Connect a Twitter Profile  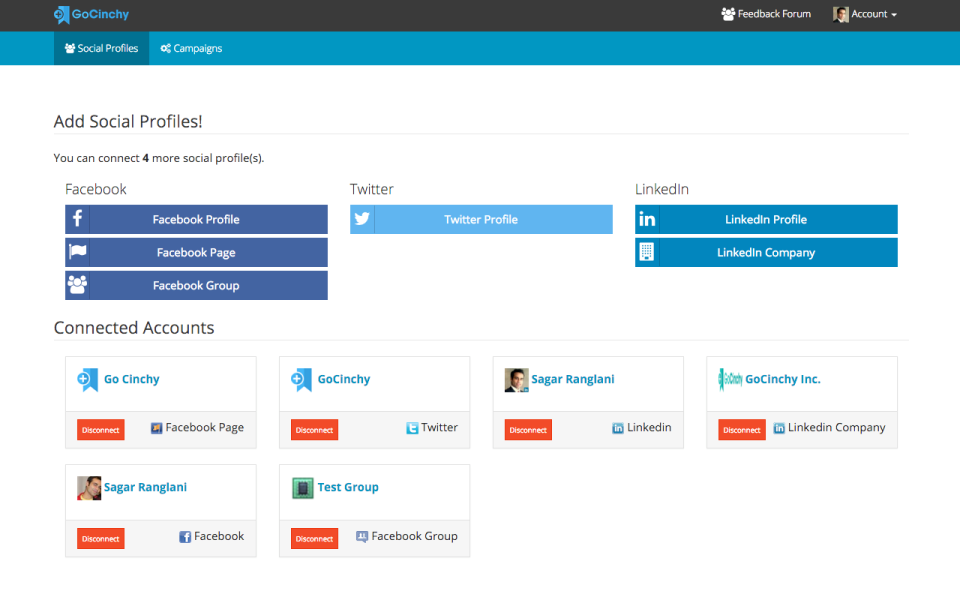pos(481,219)
